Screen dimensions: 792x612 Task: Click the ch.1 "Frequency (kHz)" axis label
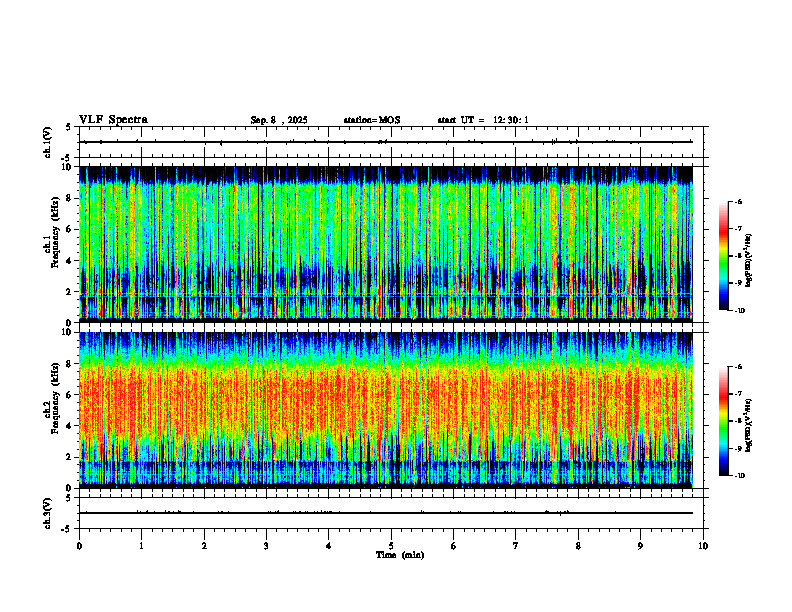tap(56, 230)
